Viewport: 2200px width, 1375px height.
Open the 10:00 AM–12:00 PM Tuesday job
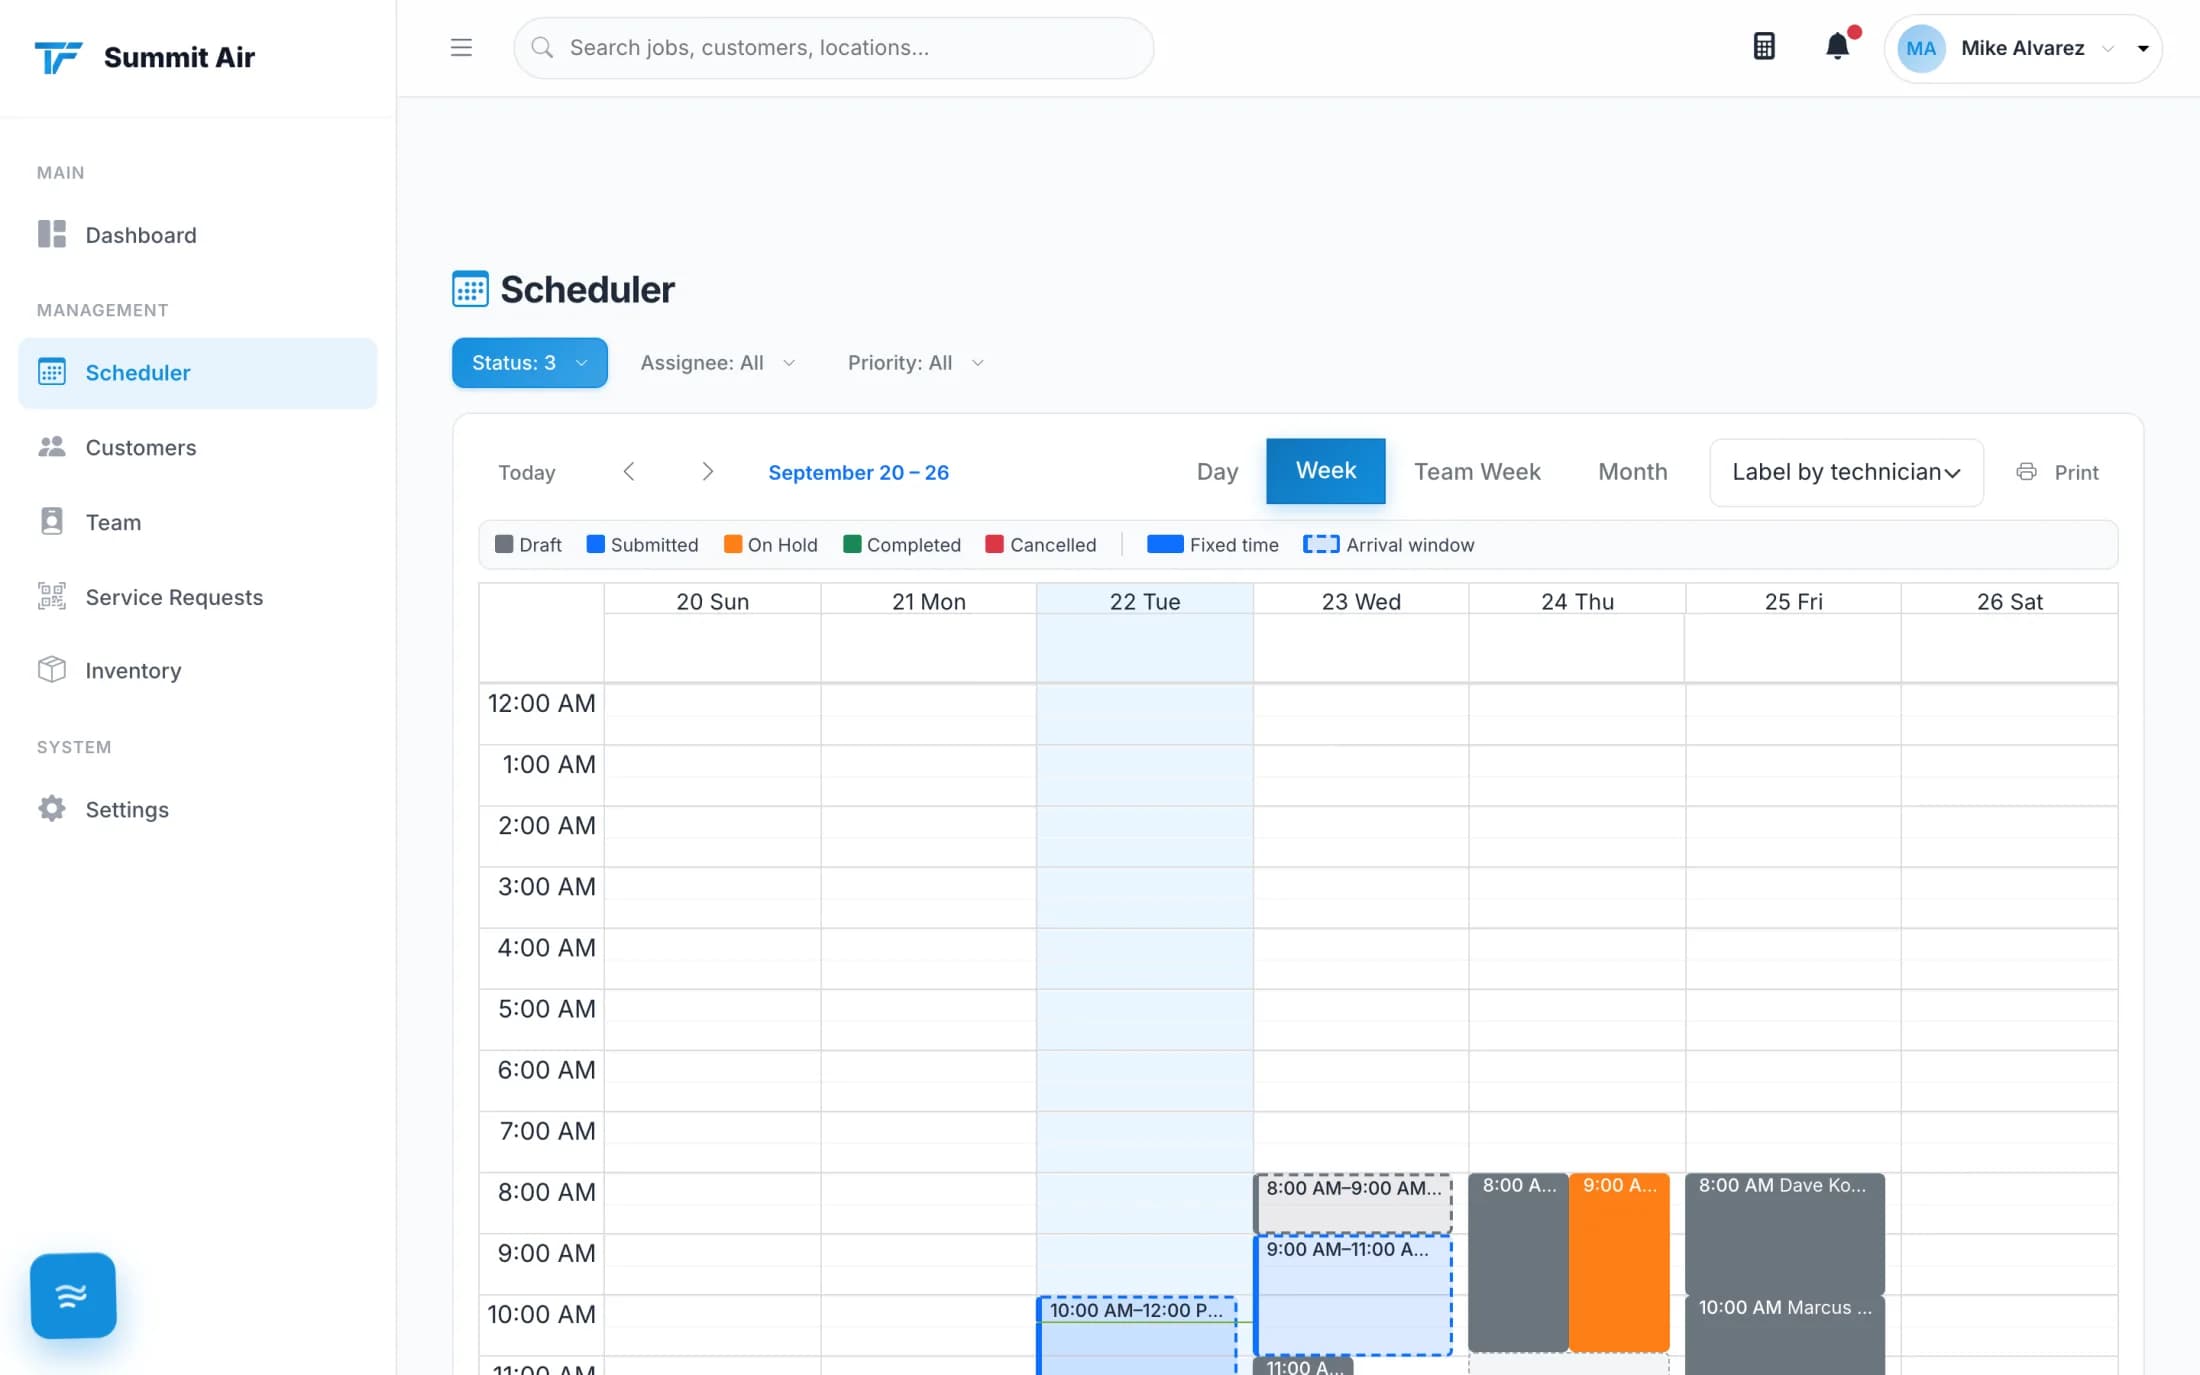click(1137, 1335)
